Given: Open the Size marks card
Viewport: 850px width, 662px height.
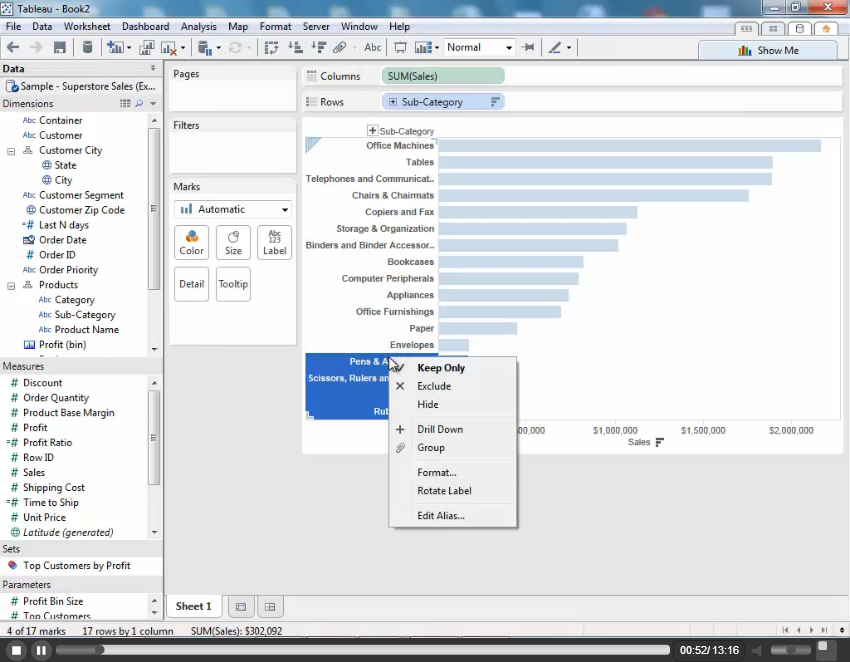Looking at the screenshot, I should click(233, 242).
